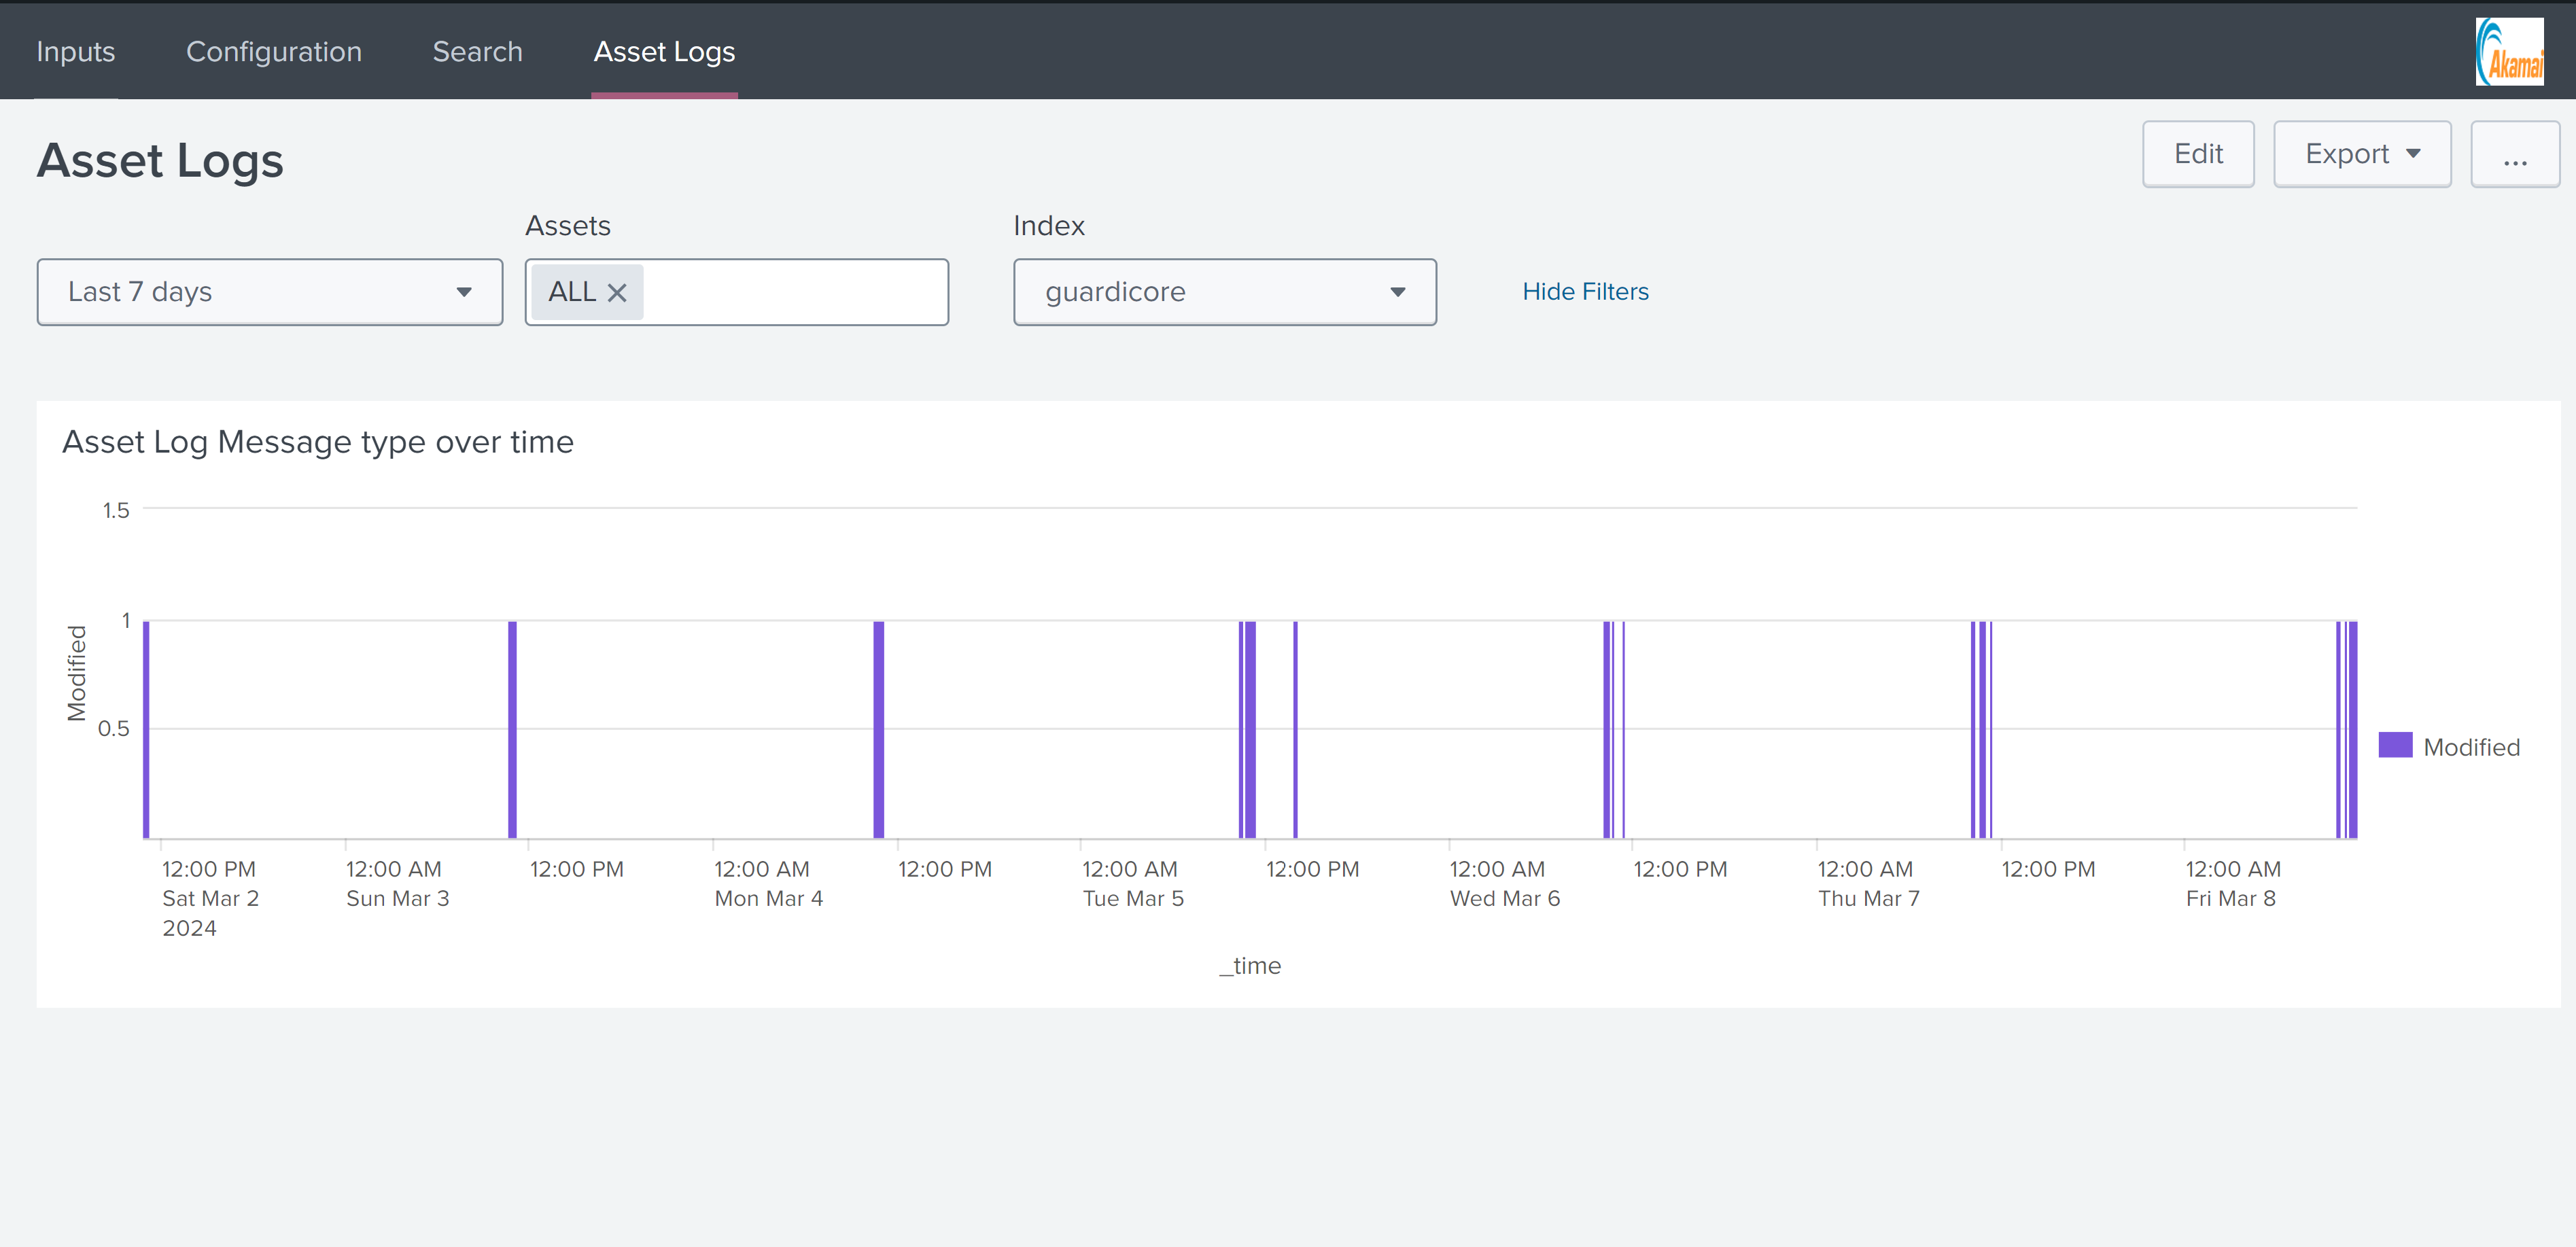Screen dimensions: 2576x1247
Task: Open the Last 7 days time range dropdown
Action: pyautogui.click(x=269, y=292)
